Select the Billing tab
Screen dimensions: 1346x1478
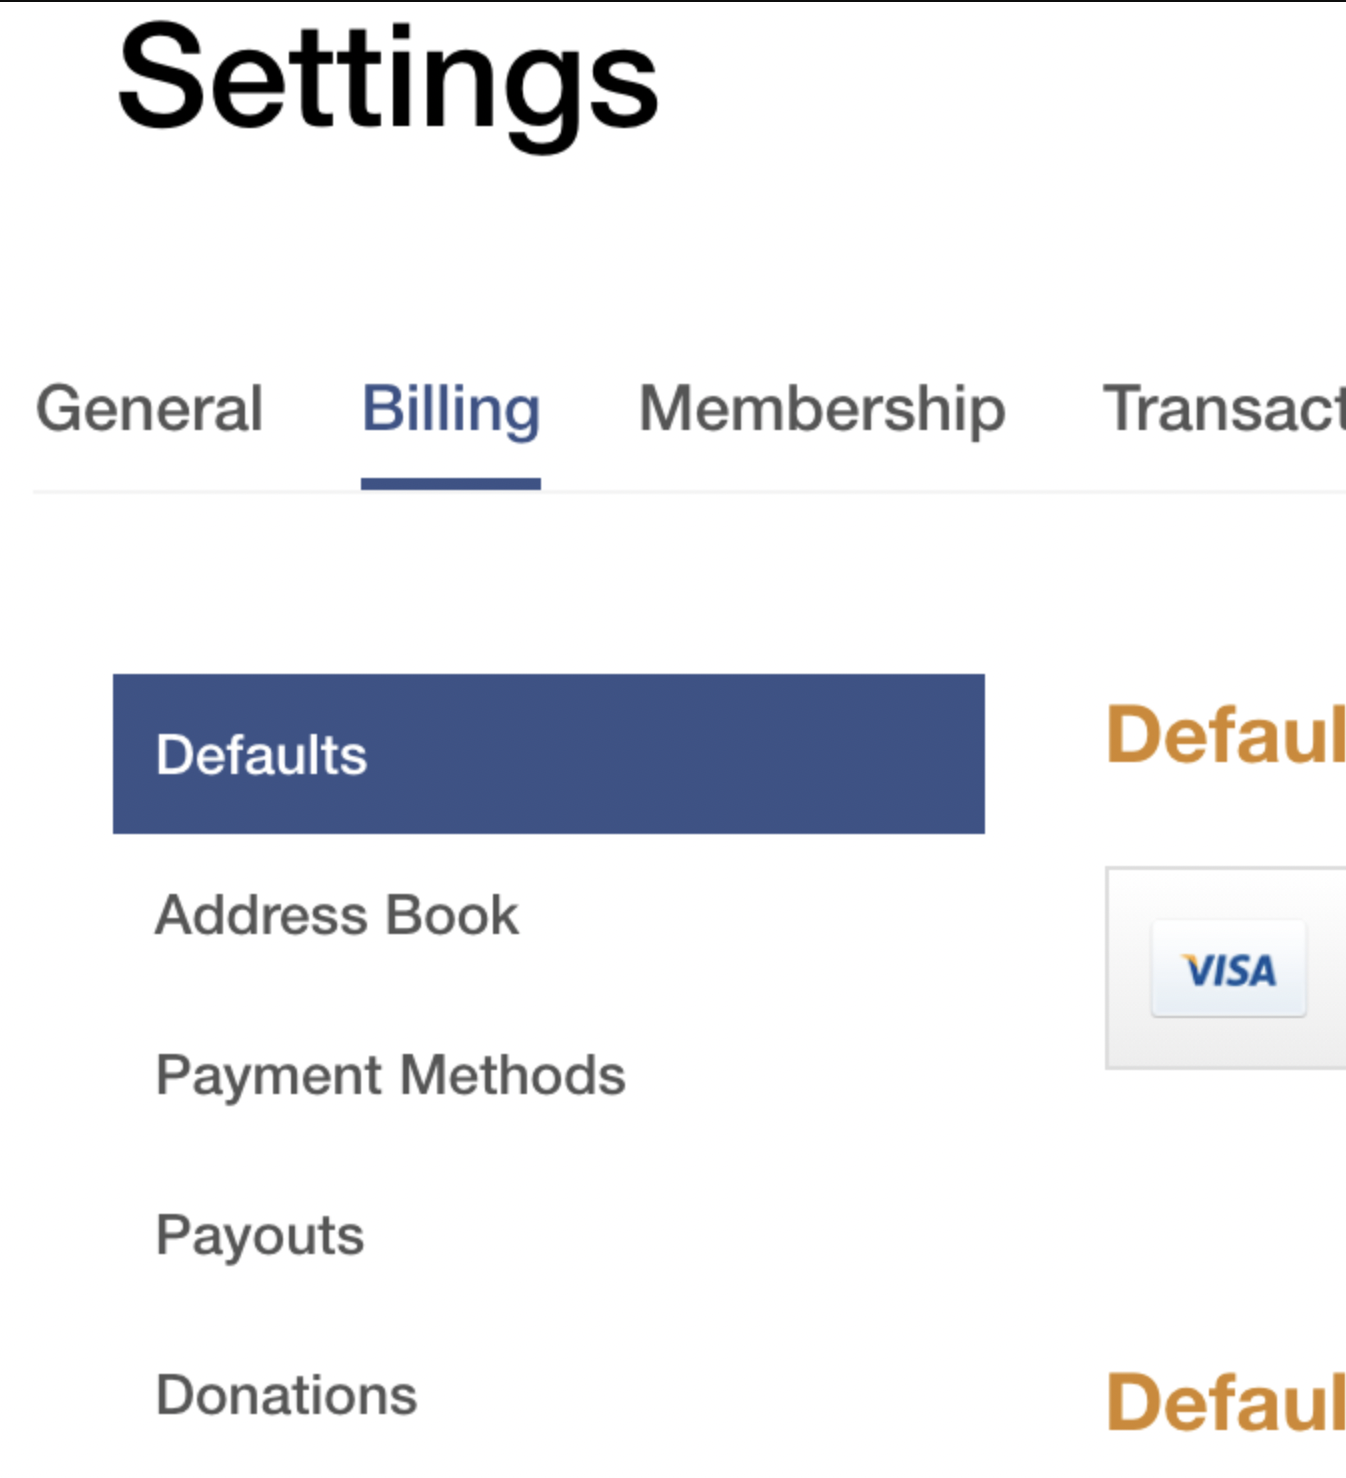coord(450,409)
